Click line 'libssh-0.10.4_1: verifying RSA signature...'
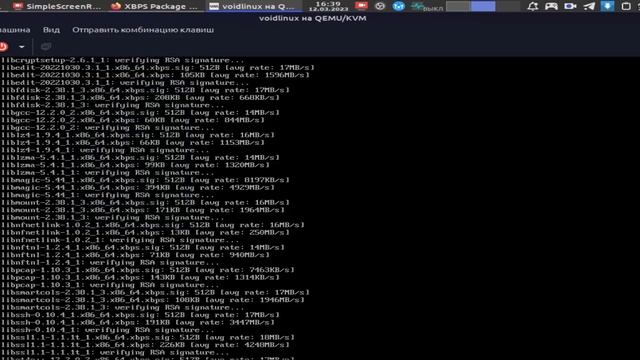 108,330
